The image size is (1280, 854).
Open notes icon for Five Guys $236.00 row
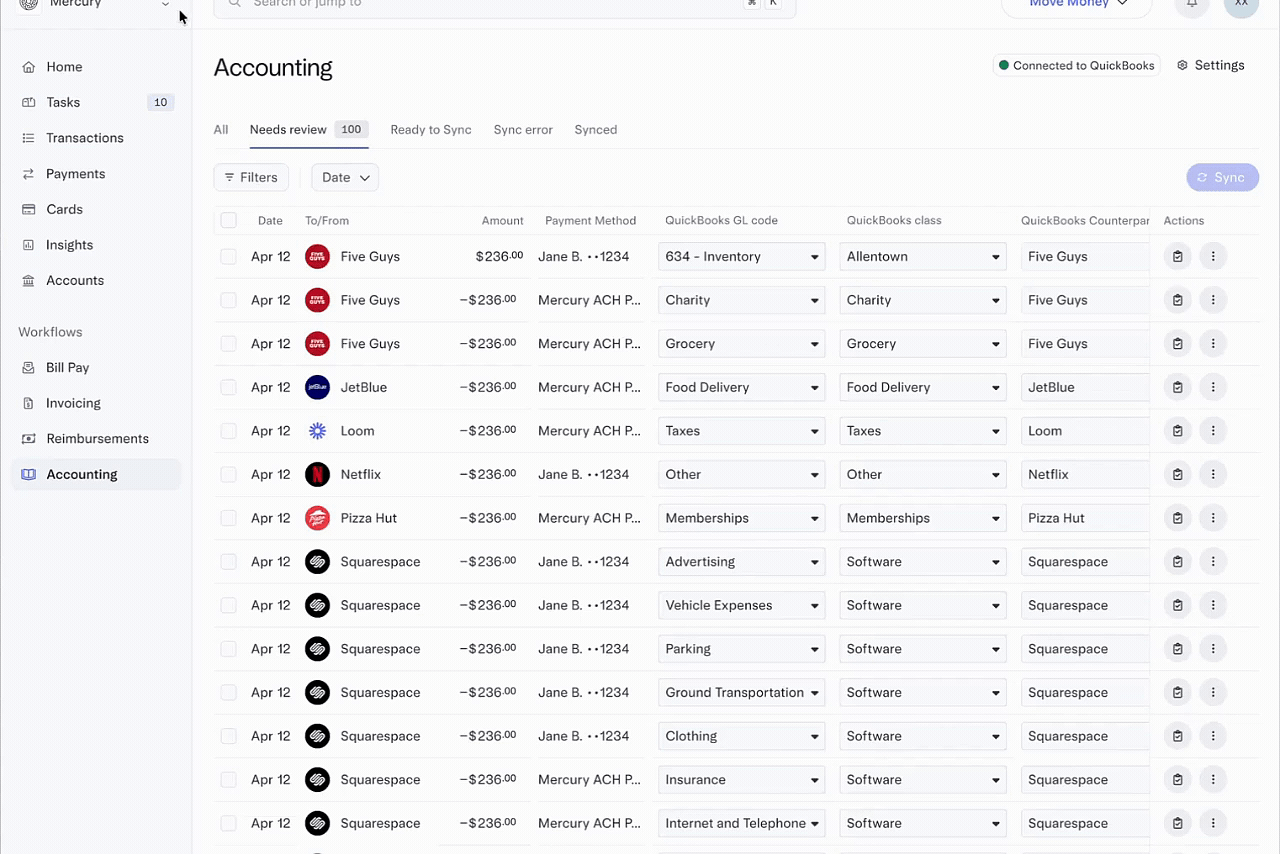click(1178, 257)
